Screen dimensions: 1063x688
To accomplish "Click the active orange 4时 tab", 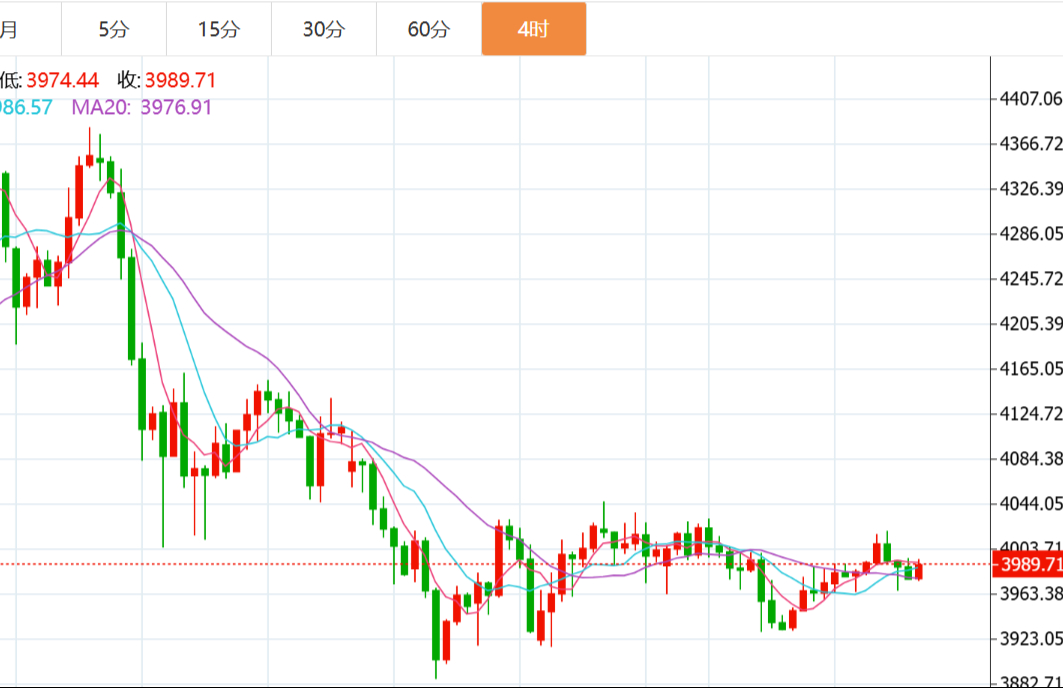I will tap(534, 29).
